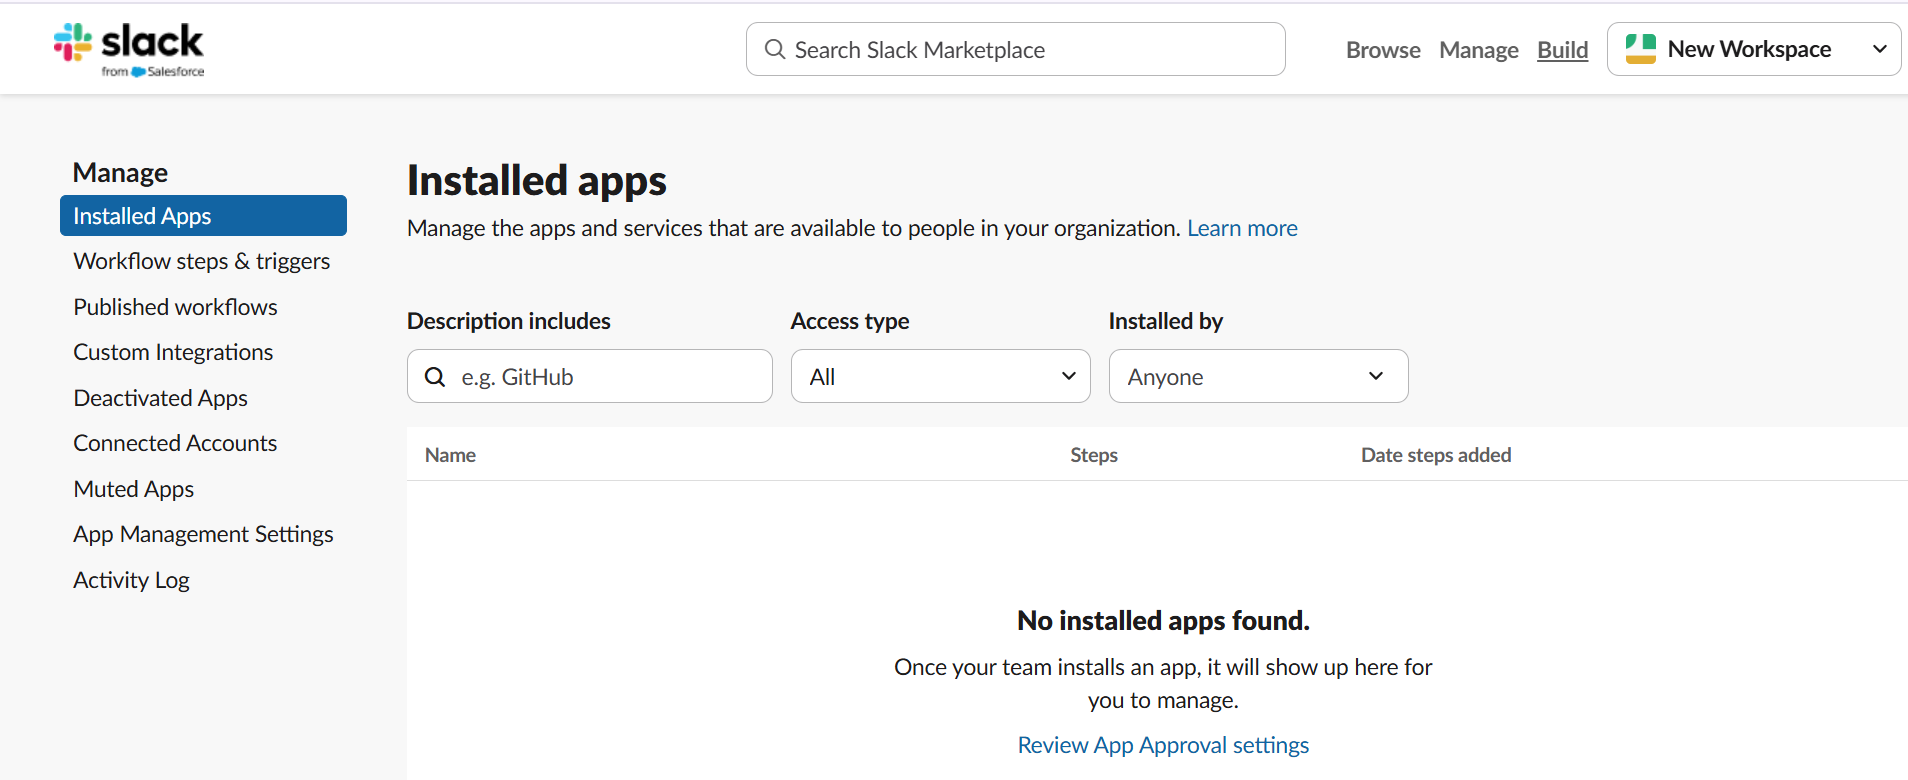Click the Learn more link
This screenshot has height=780, width=1908.
(1242, 228)
